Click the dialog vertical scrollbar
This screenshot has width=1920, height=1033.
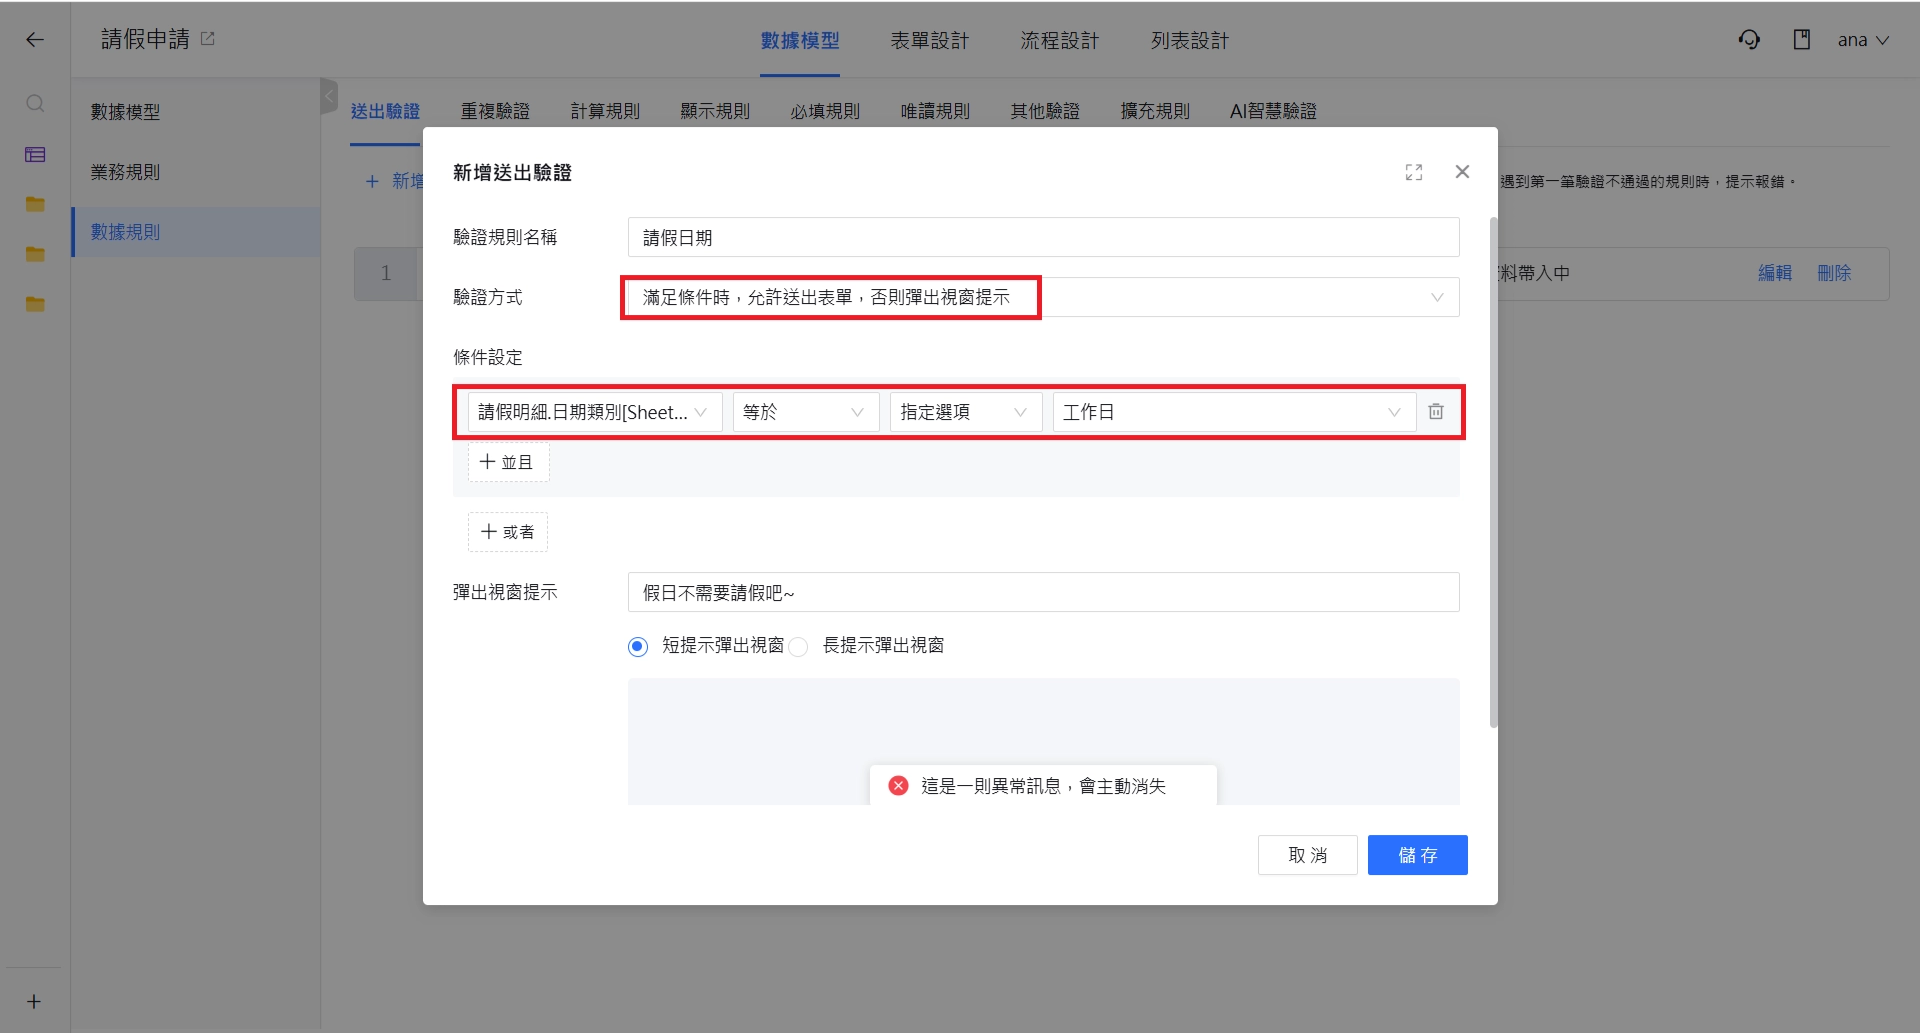(1493, 472)
